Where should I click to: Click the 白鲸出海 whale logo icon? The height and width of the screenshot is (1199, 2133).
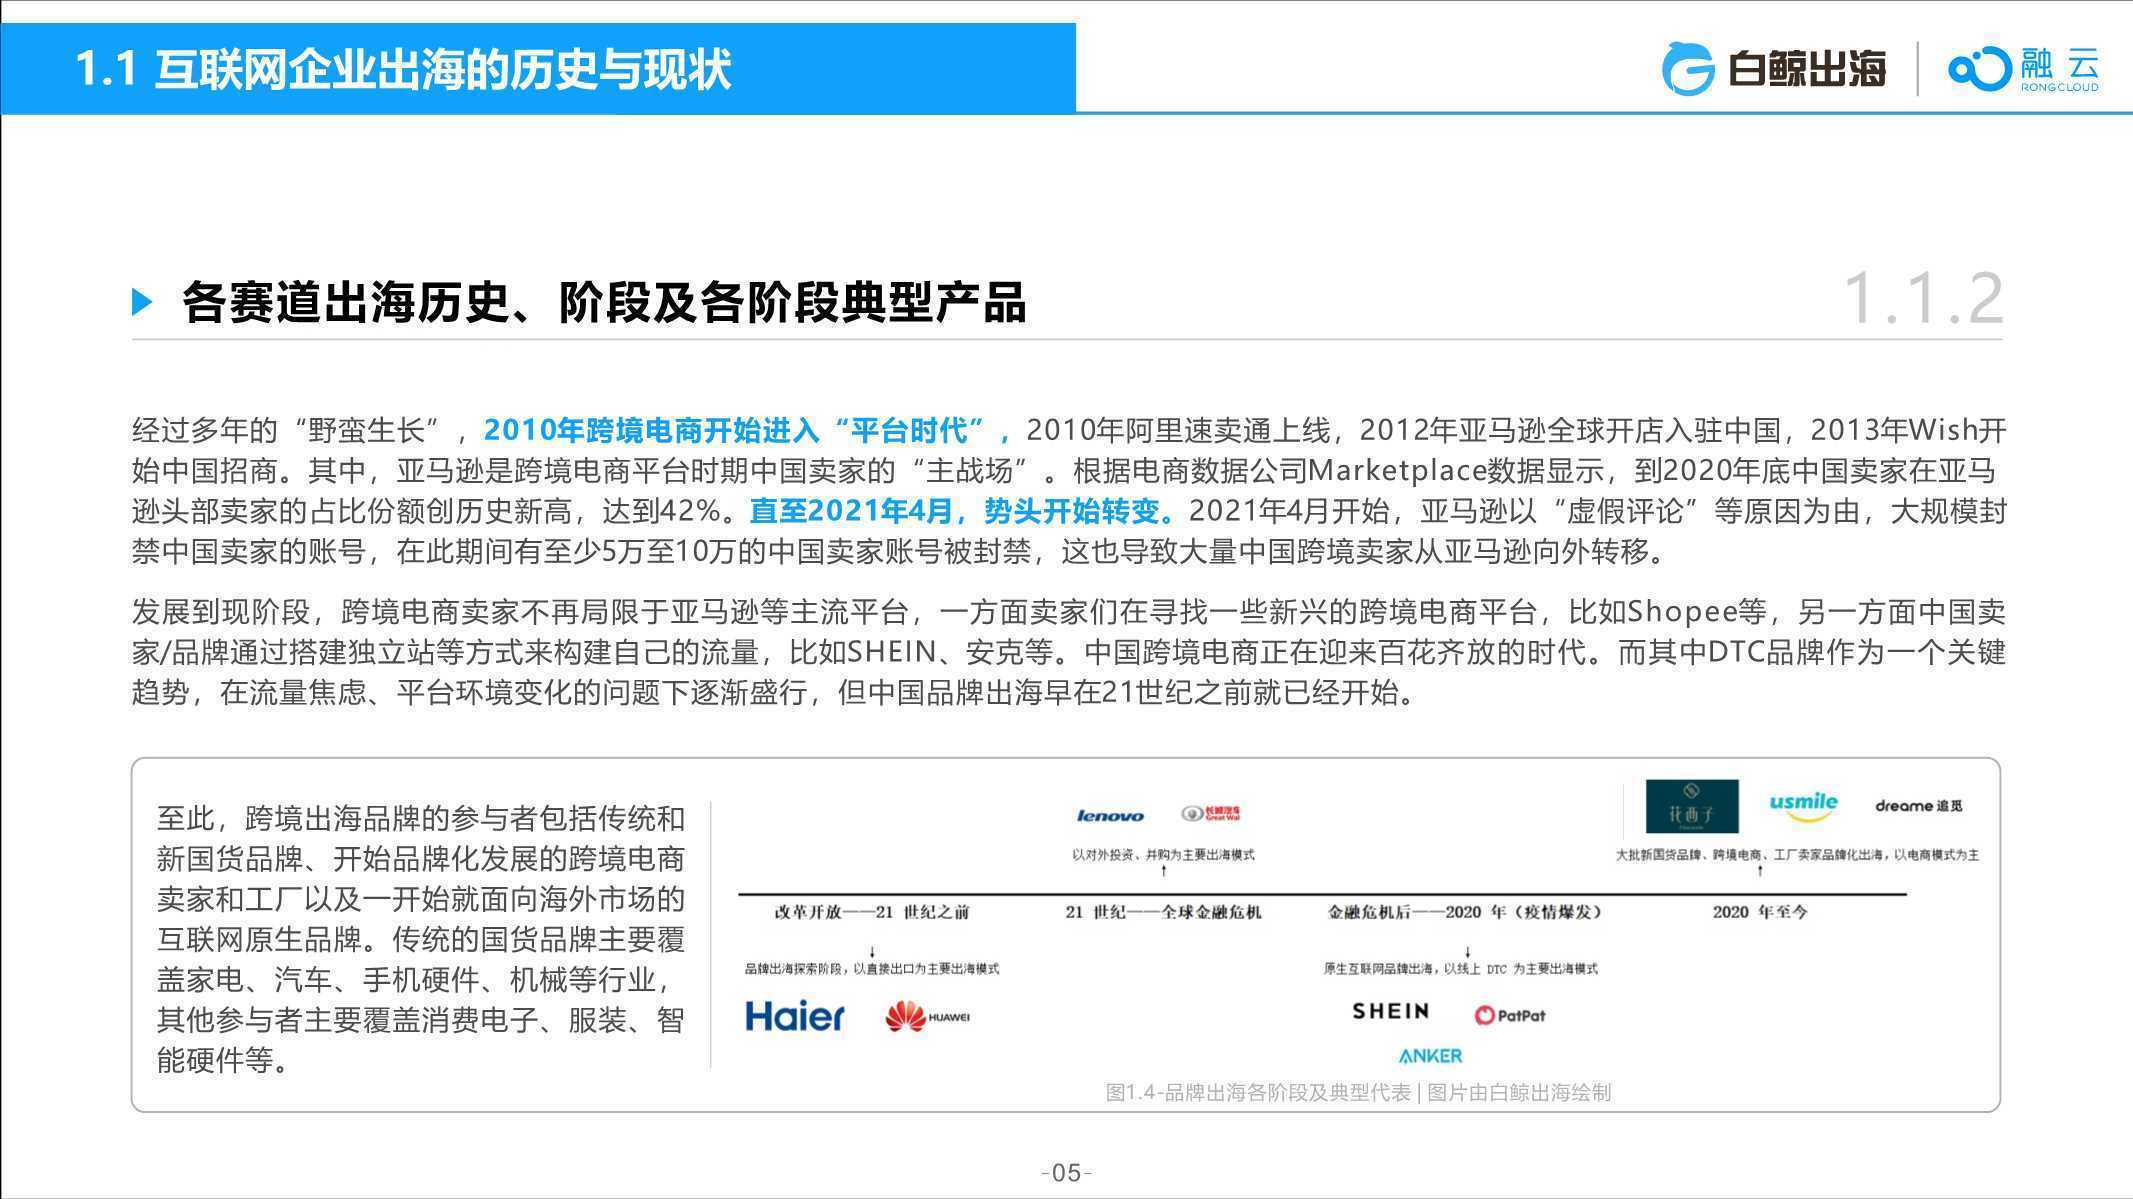pyautogui.click(x=1688, y=69)
